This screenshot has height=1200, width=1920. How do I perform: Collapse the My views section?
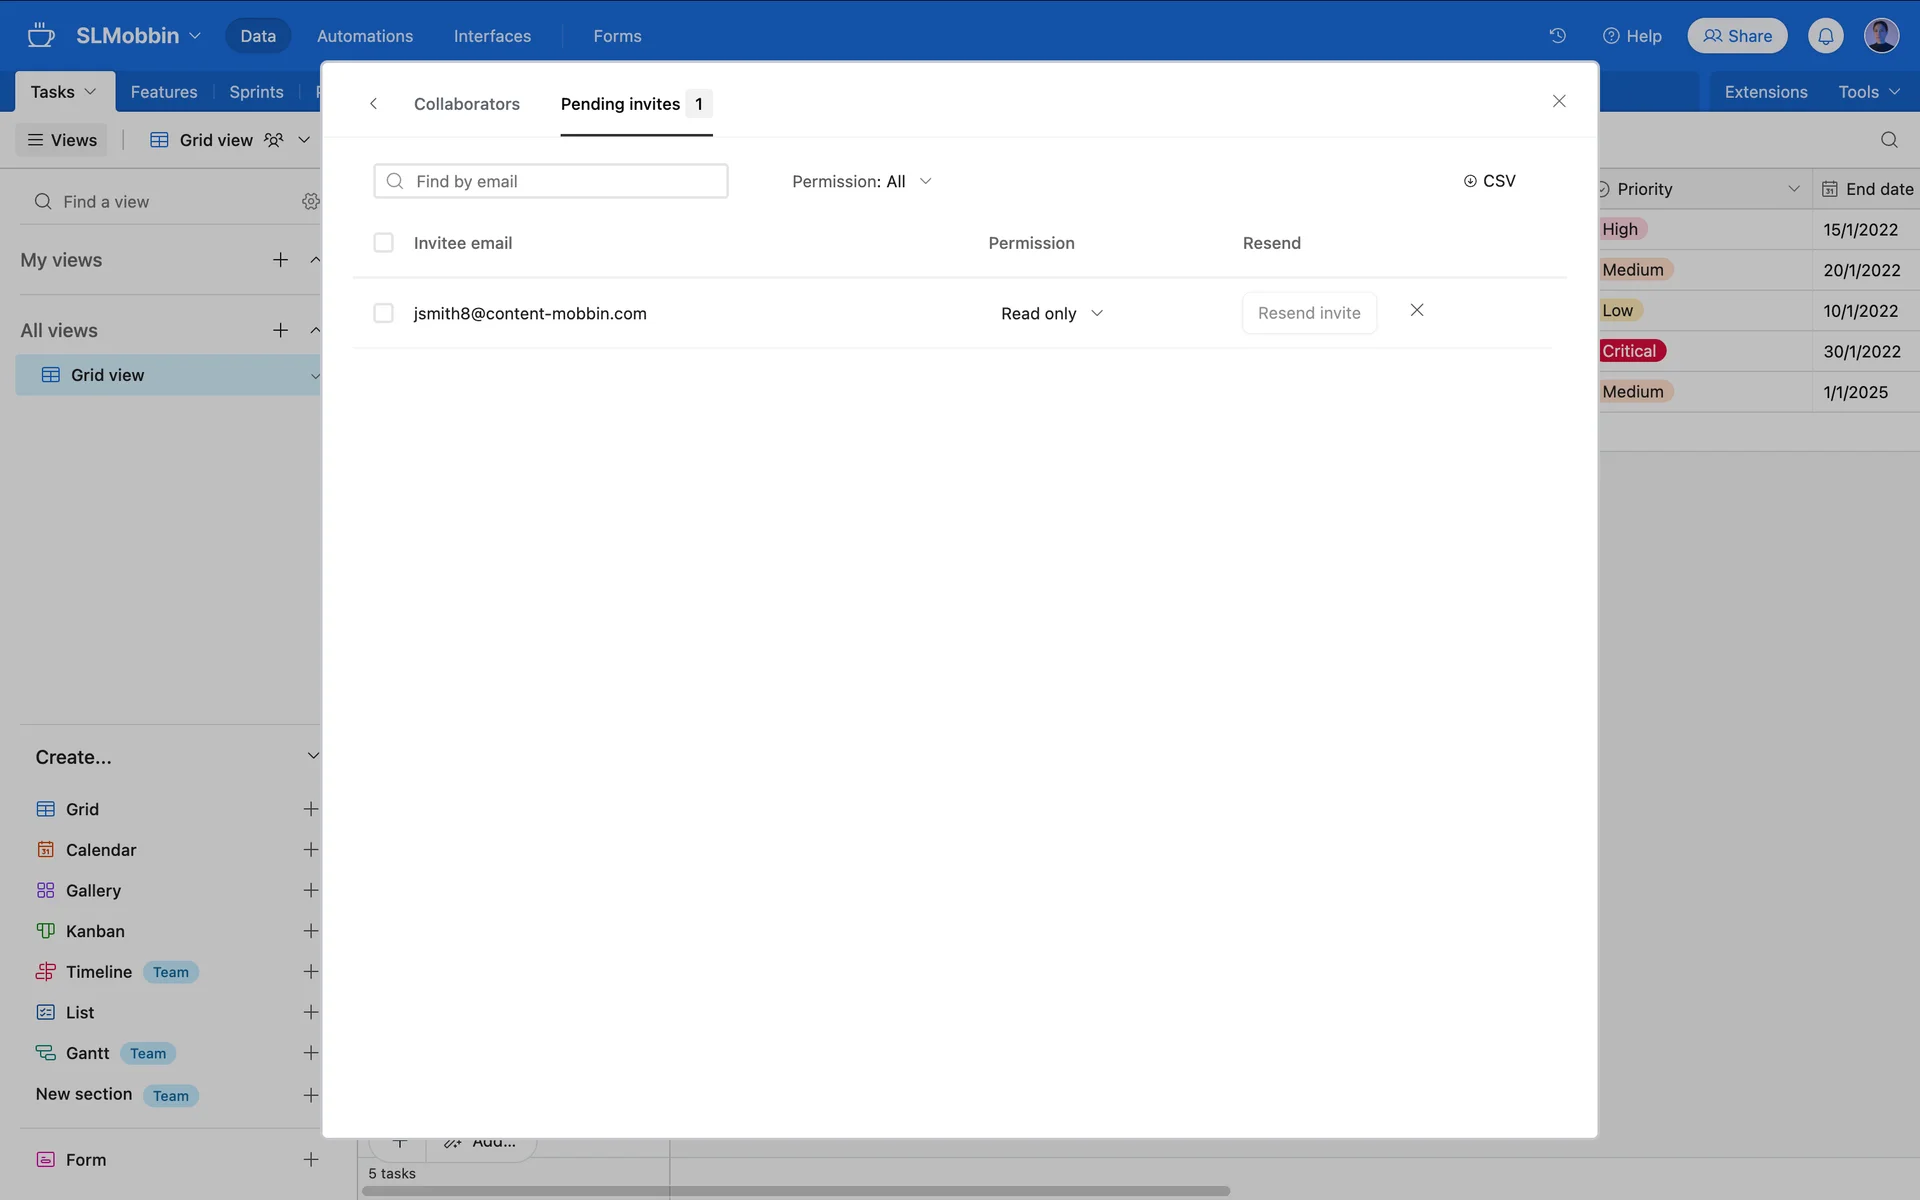(315, 260)
